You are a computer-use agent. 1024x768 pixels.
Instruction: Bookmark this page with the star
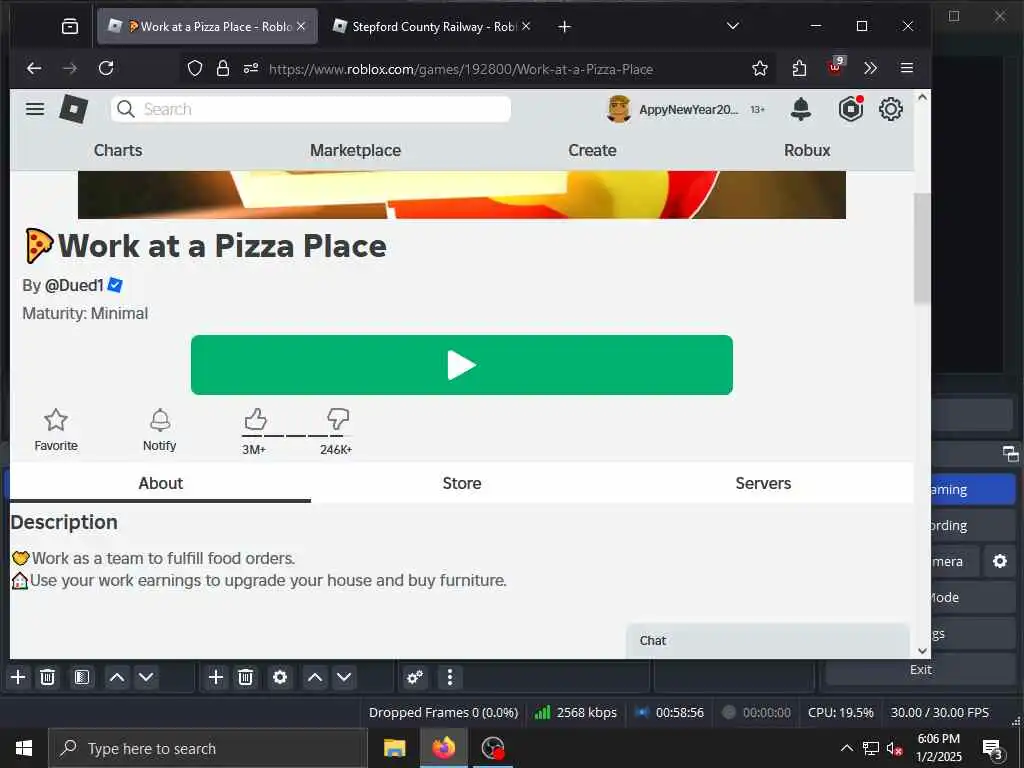760,69
